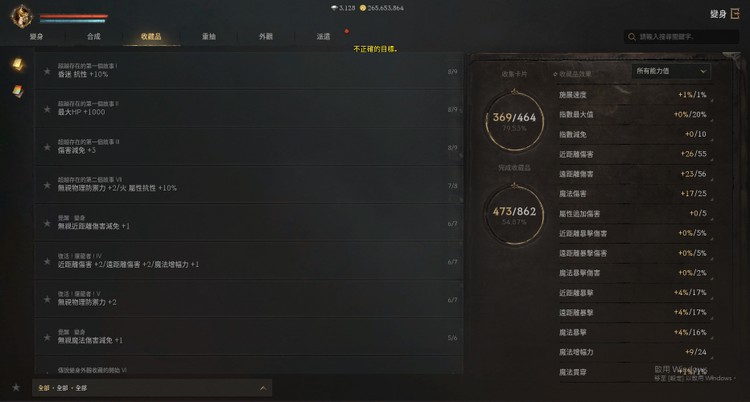Open the 派遣 tab

323,36
